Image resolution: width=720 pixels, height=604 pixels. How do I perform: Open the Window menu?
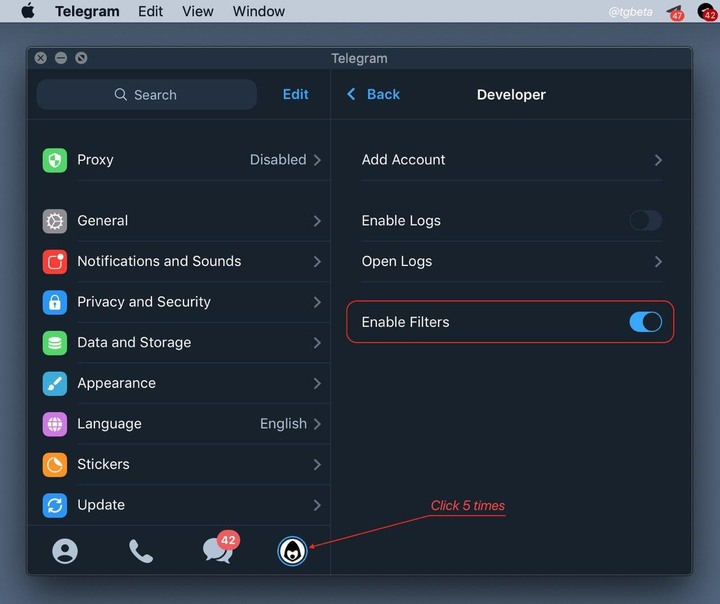(259, 11)
